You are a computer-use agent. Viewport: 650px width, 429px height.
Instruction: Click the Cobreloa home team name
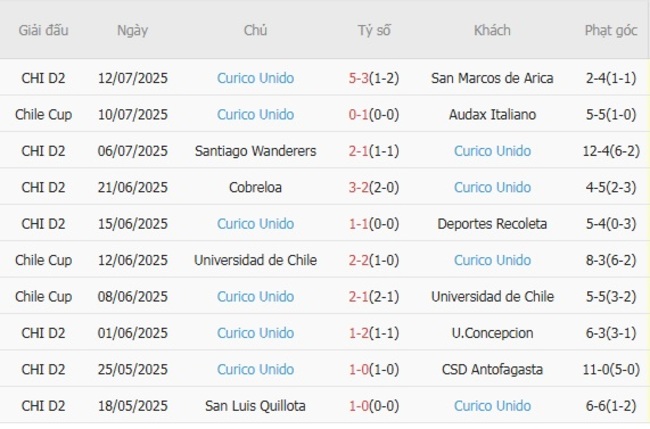pyautogui.click(x=255, y=187)
